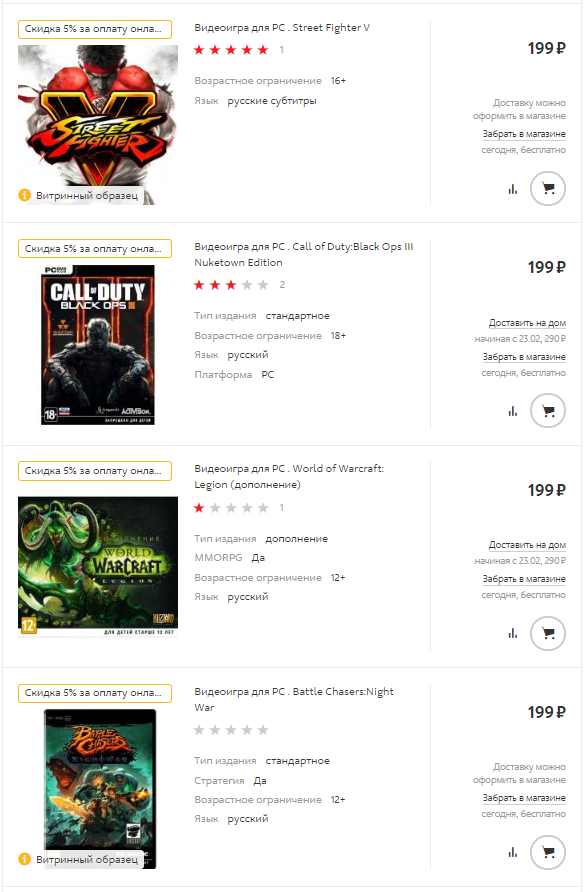585x892 pixels.
Task: Compare Call of Duty Black Ops III icon
Action: tap(513, 411)
